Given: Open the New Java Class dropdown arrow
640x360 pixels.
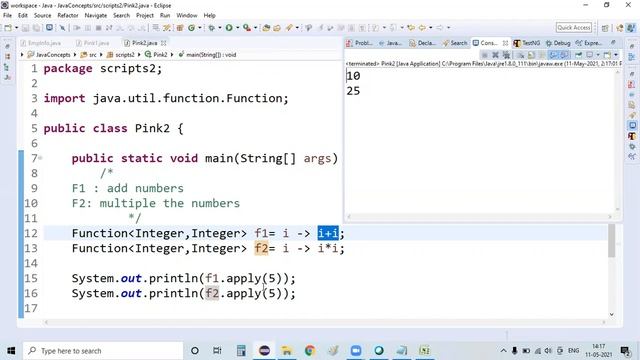Looking at the screenshot, I should click(200, 28).
